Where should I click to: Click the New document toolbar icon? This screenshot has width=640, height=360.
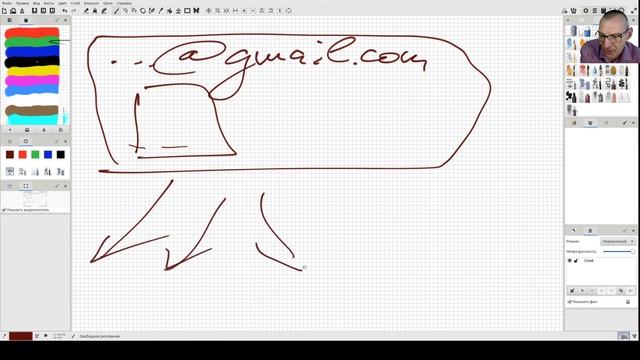[4, 11]
